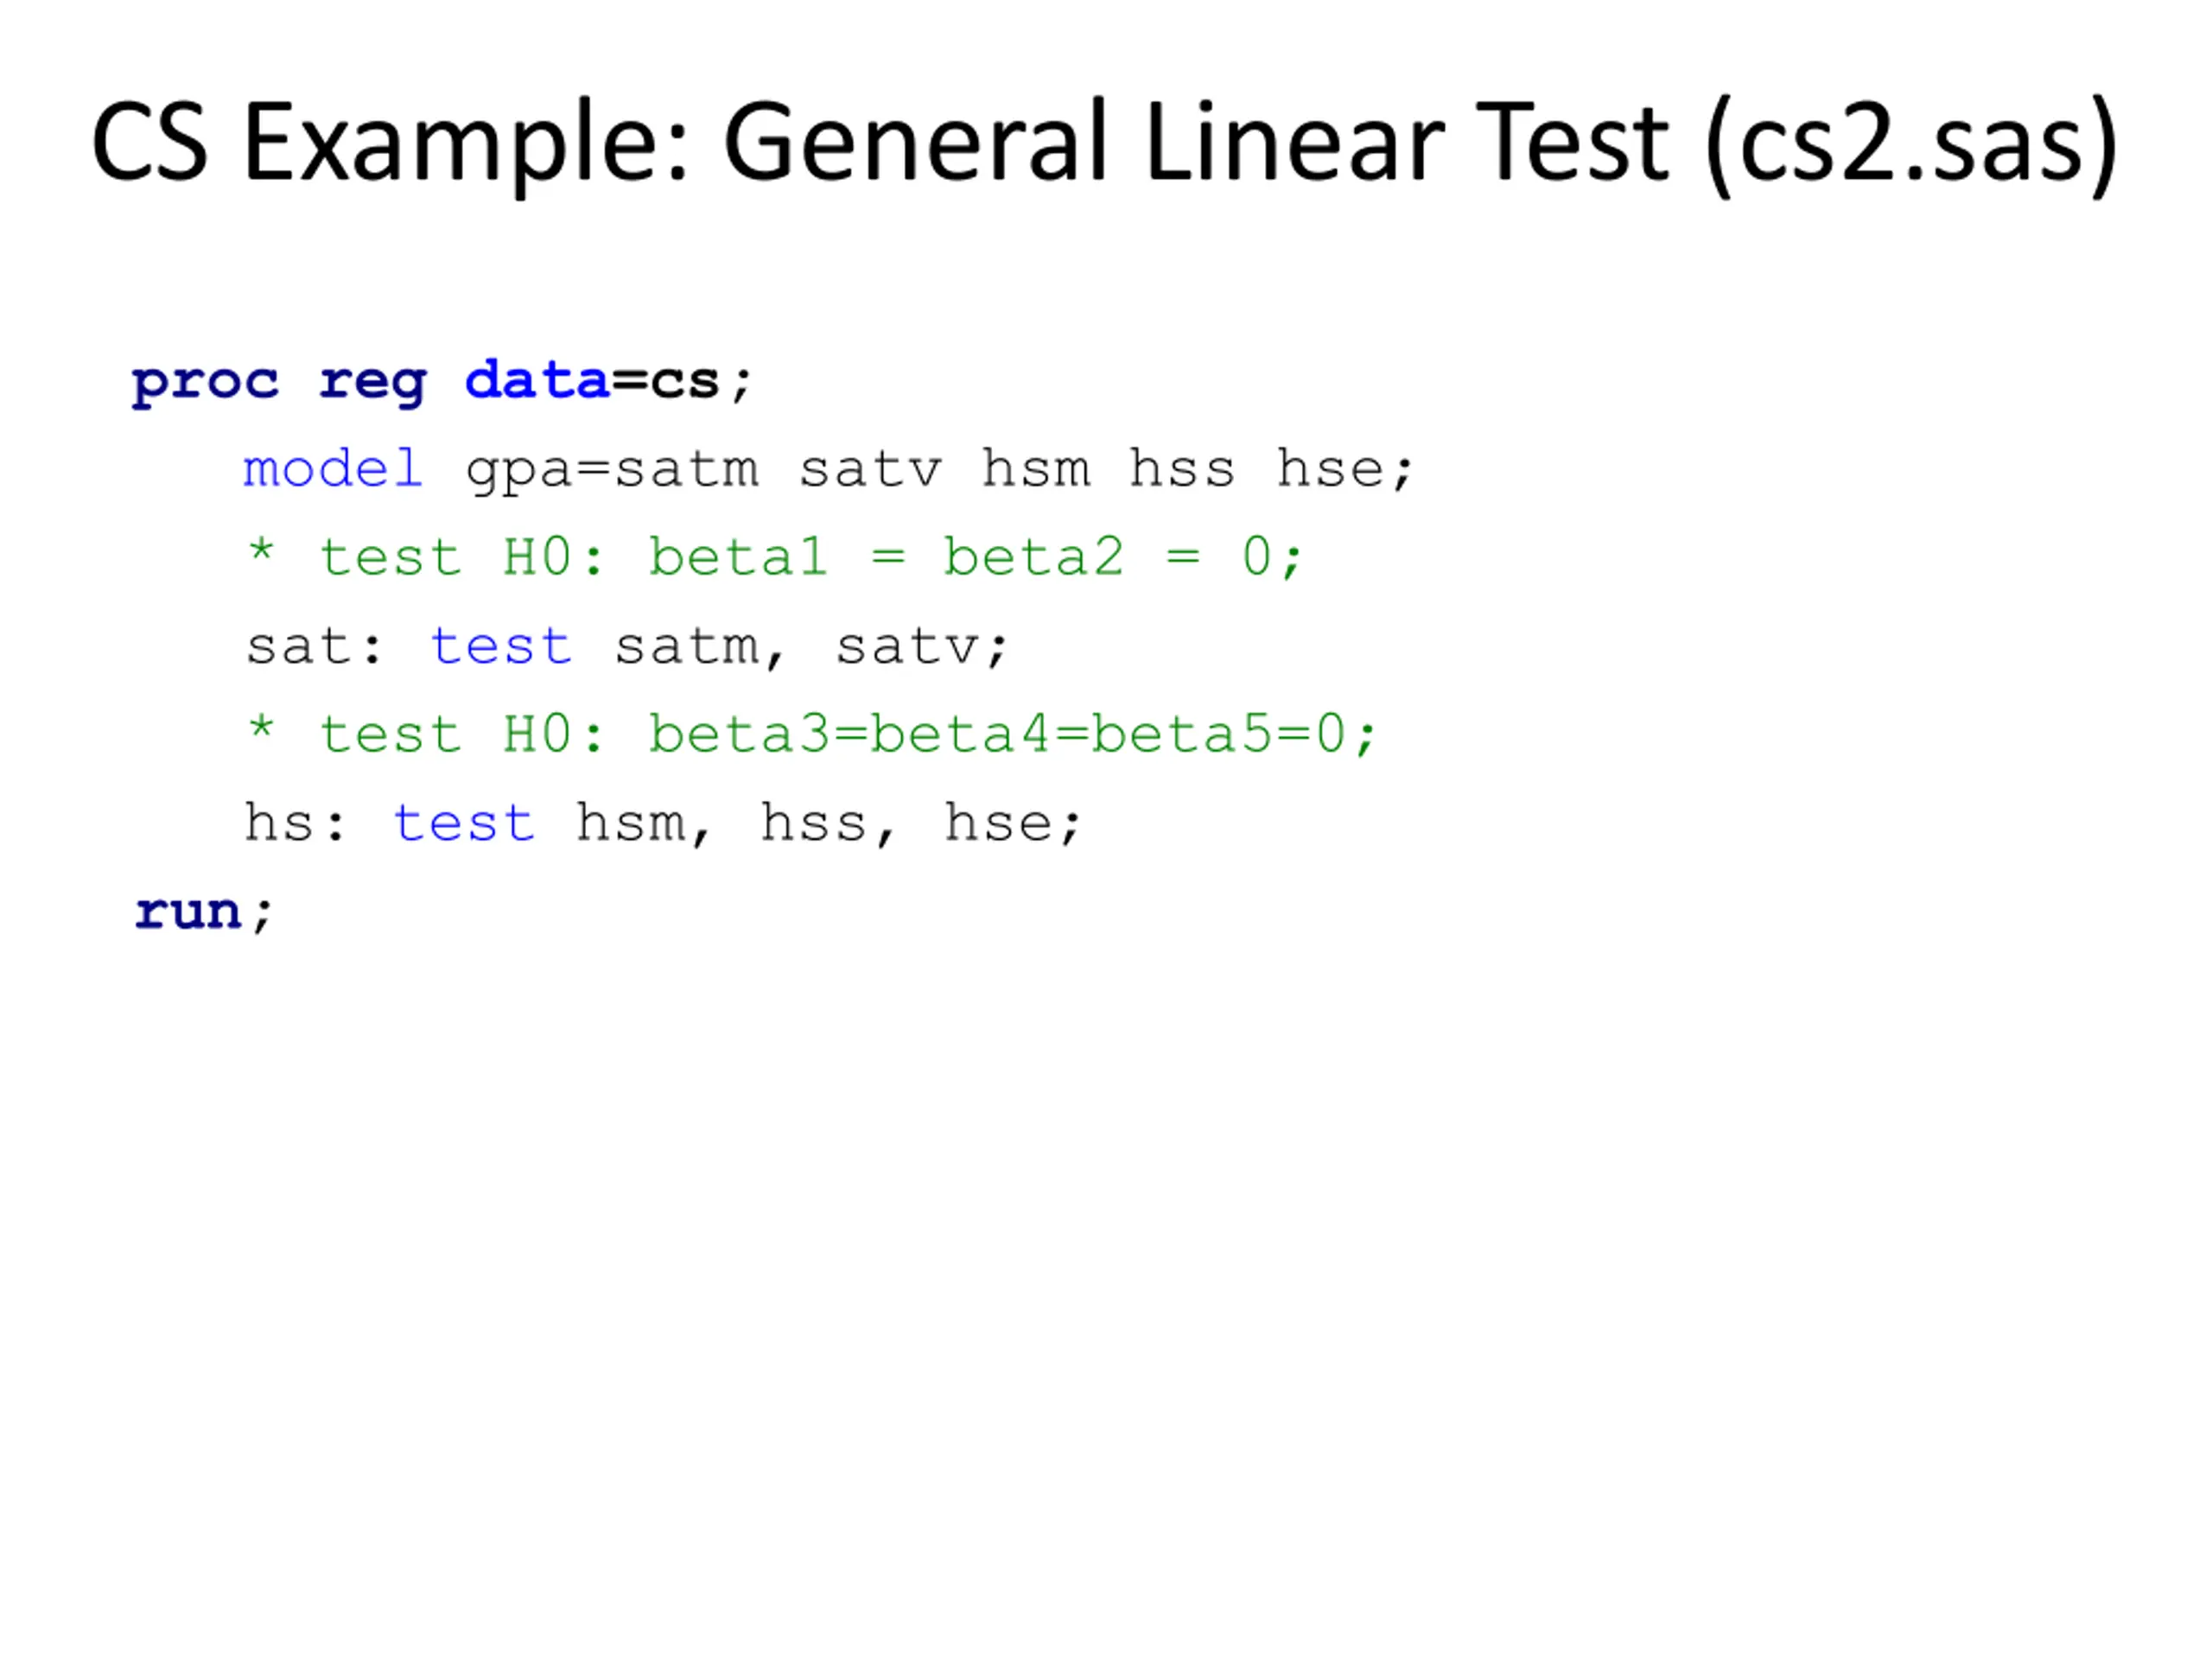Click 'hsm' in the model statement
This screenshot has height=1659, width=2212.
click(x=1036, y=469)
